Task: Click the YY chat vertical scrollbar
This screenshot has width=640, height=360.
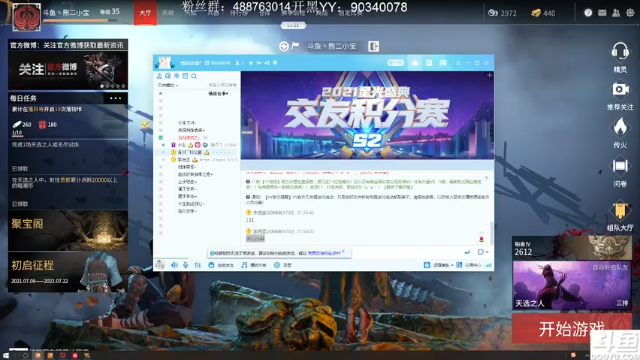Action: click(491, 233)
